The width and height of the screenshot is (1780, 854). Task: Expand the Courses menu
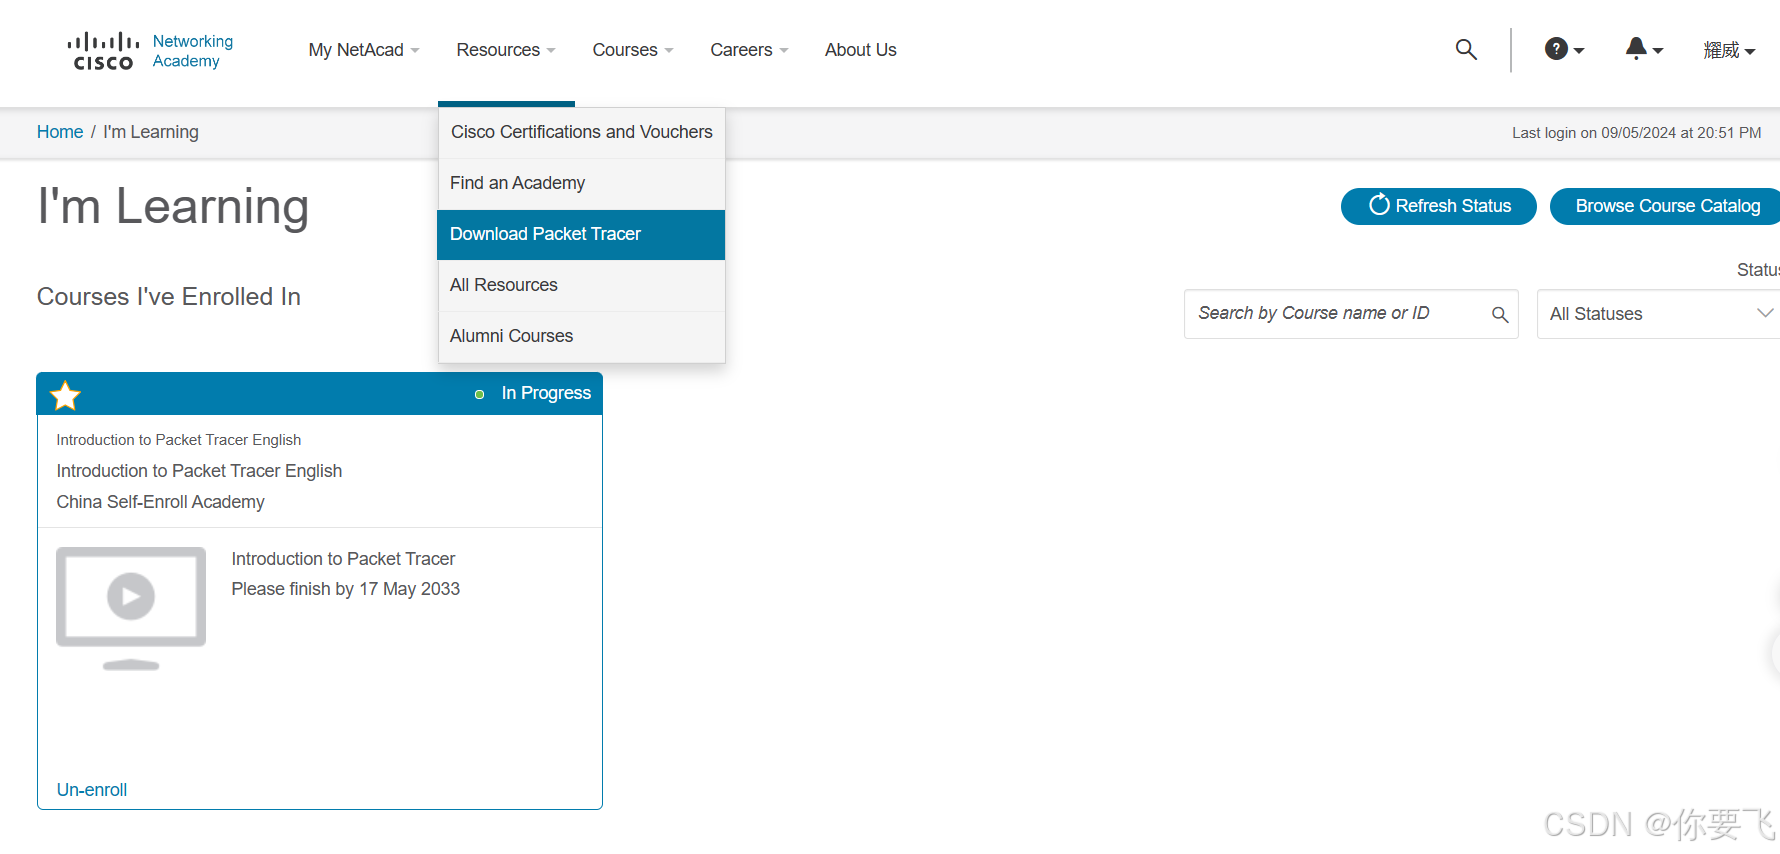633,50
